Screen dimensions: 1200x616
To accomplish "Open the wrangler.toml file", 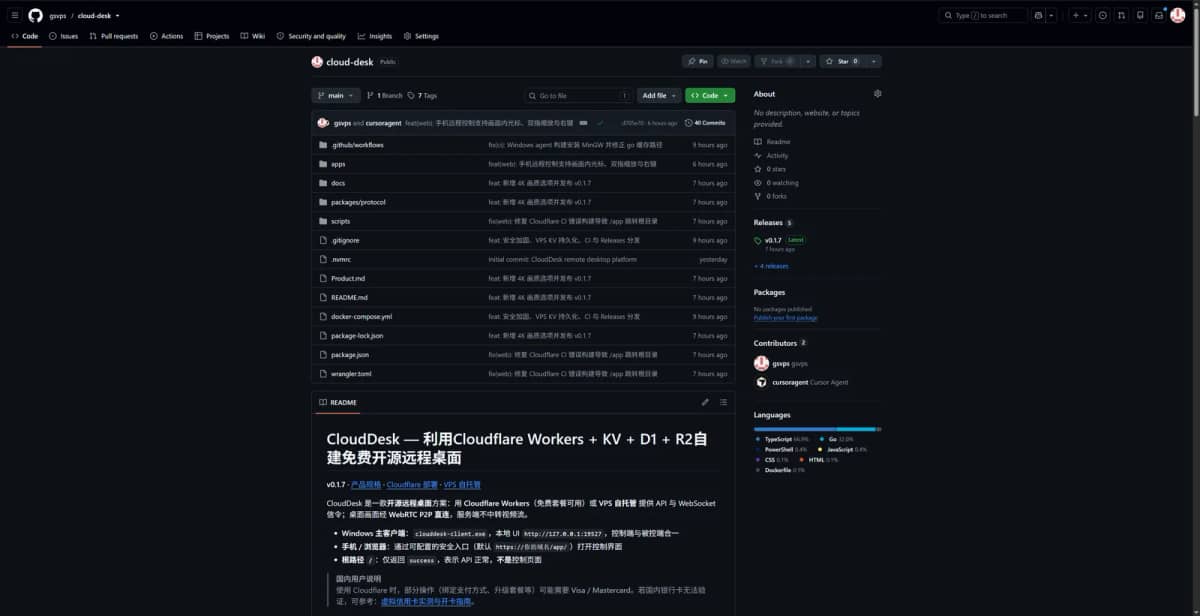I will coord(351,374).
